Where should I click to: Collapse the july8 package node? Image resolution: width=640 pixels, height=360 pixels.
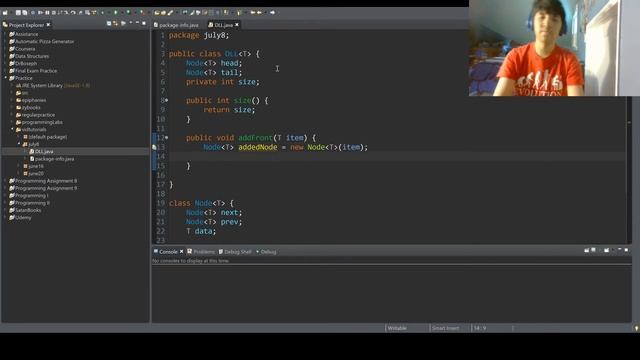(x=19, y=144)
